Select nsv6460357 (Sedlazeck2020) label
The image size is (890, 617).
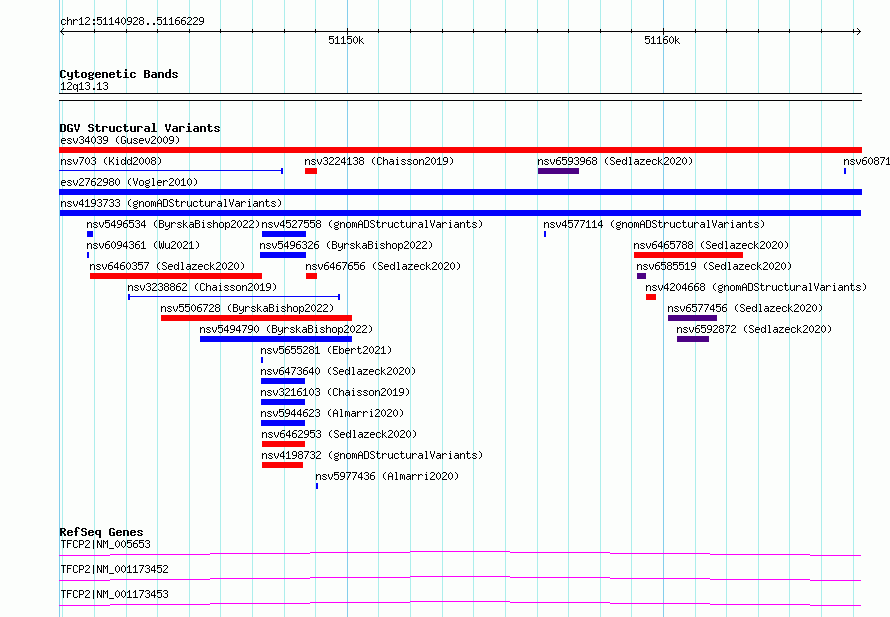point(167,266)
